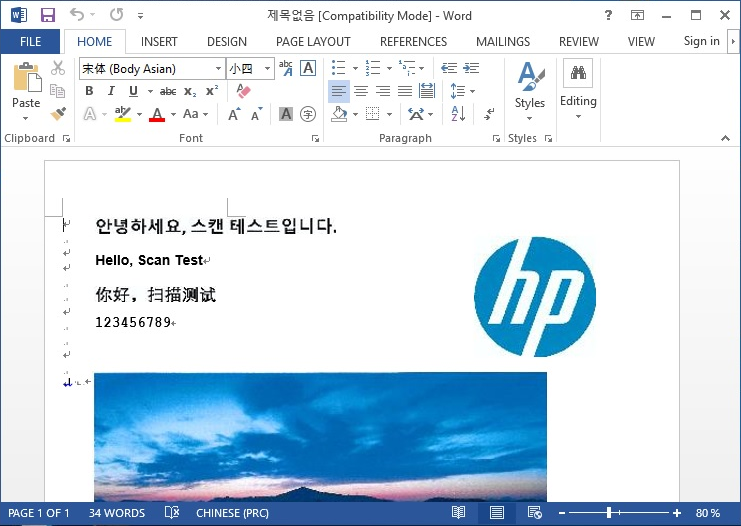741x526 pixels.
Task: Justify paragraph text
Action: click(405, 91)
